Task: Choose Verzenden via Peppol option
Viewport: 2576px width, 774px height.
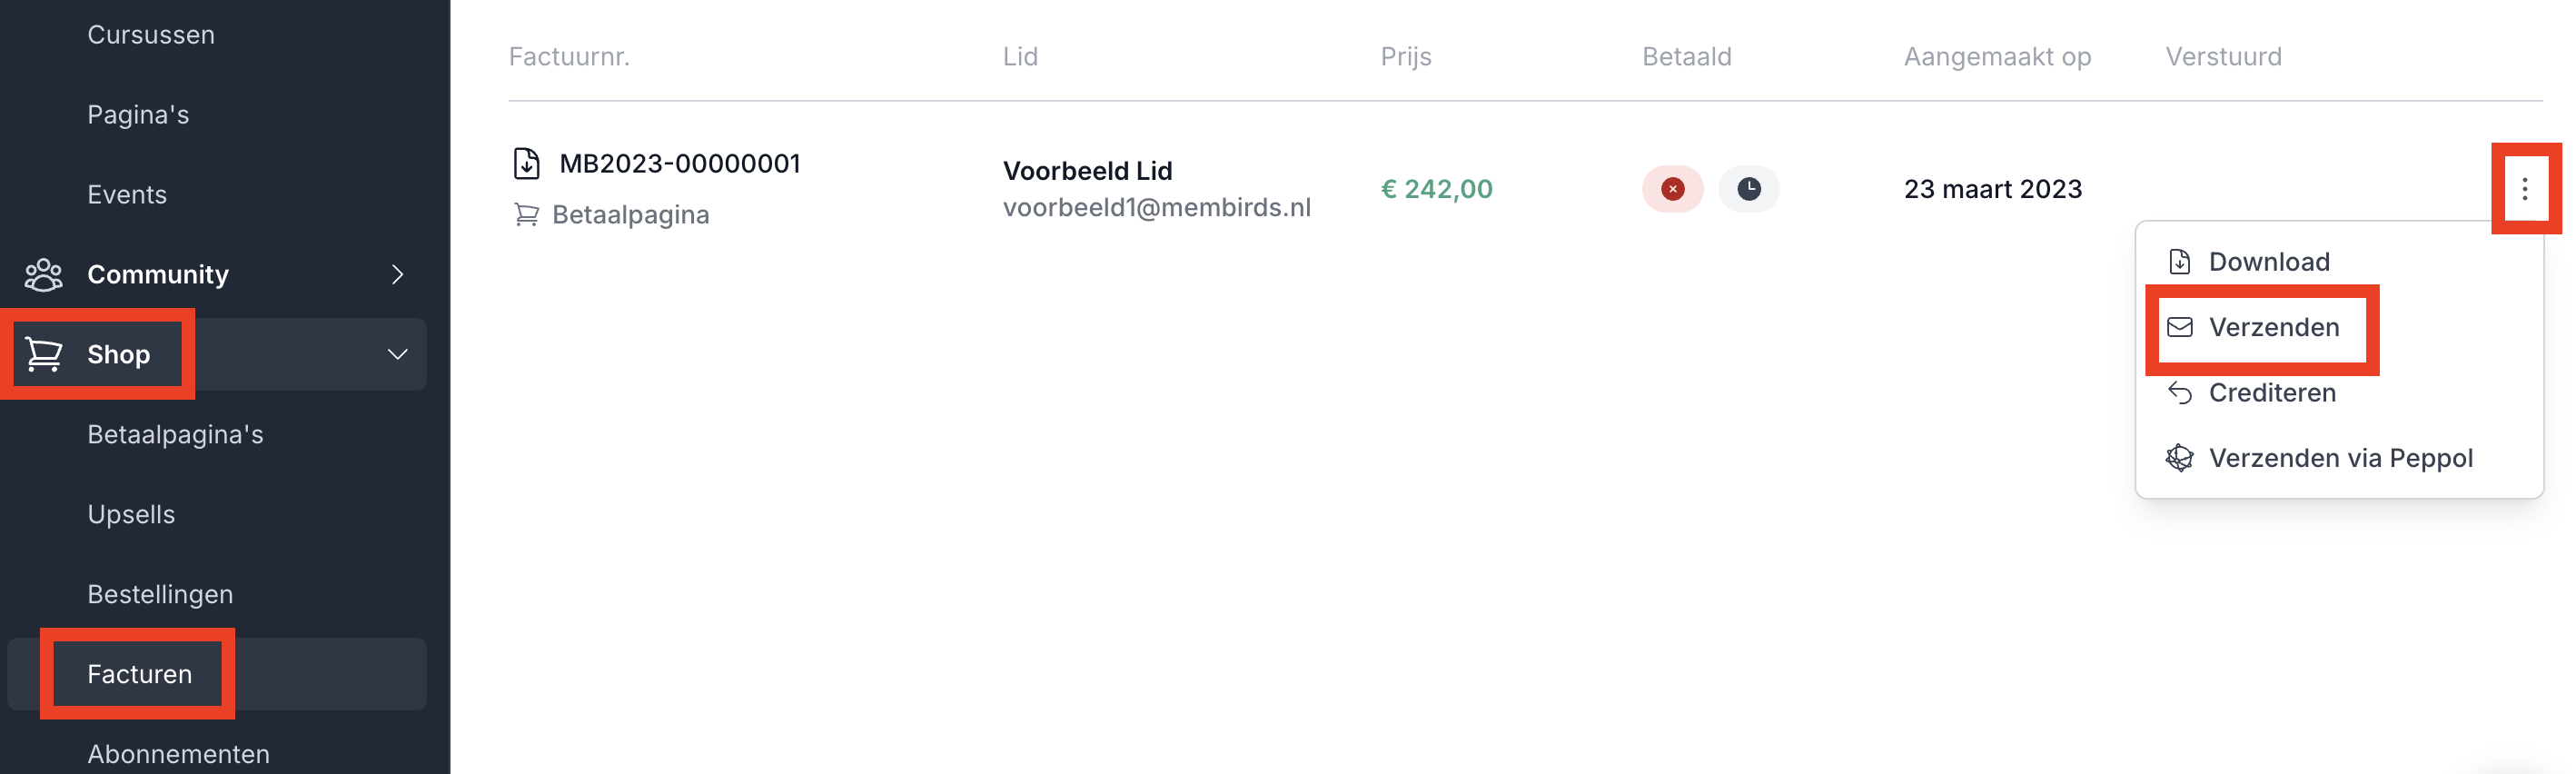Action: [2340, 458]
